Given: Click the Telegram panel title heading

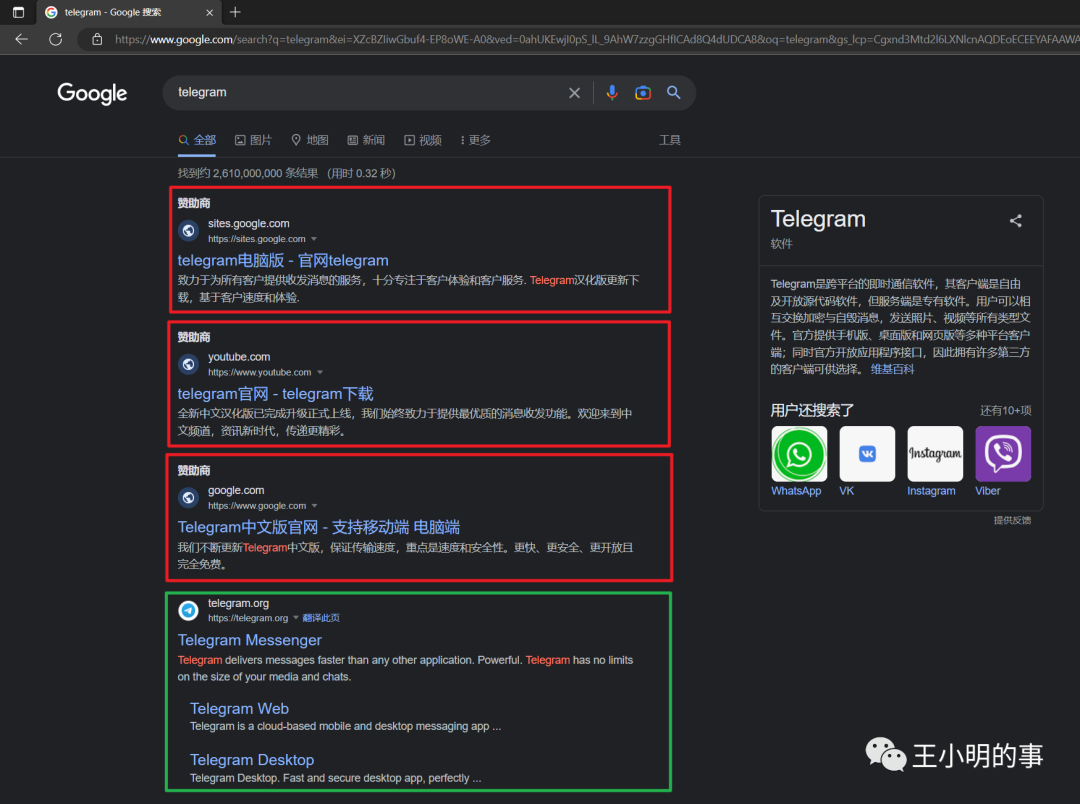Looking at the screenshot, I should click(818, 219).
